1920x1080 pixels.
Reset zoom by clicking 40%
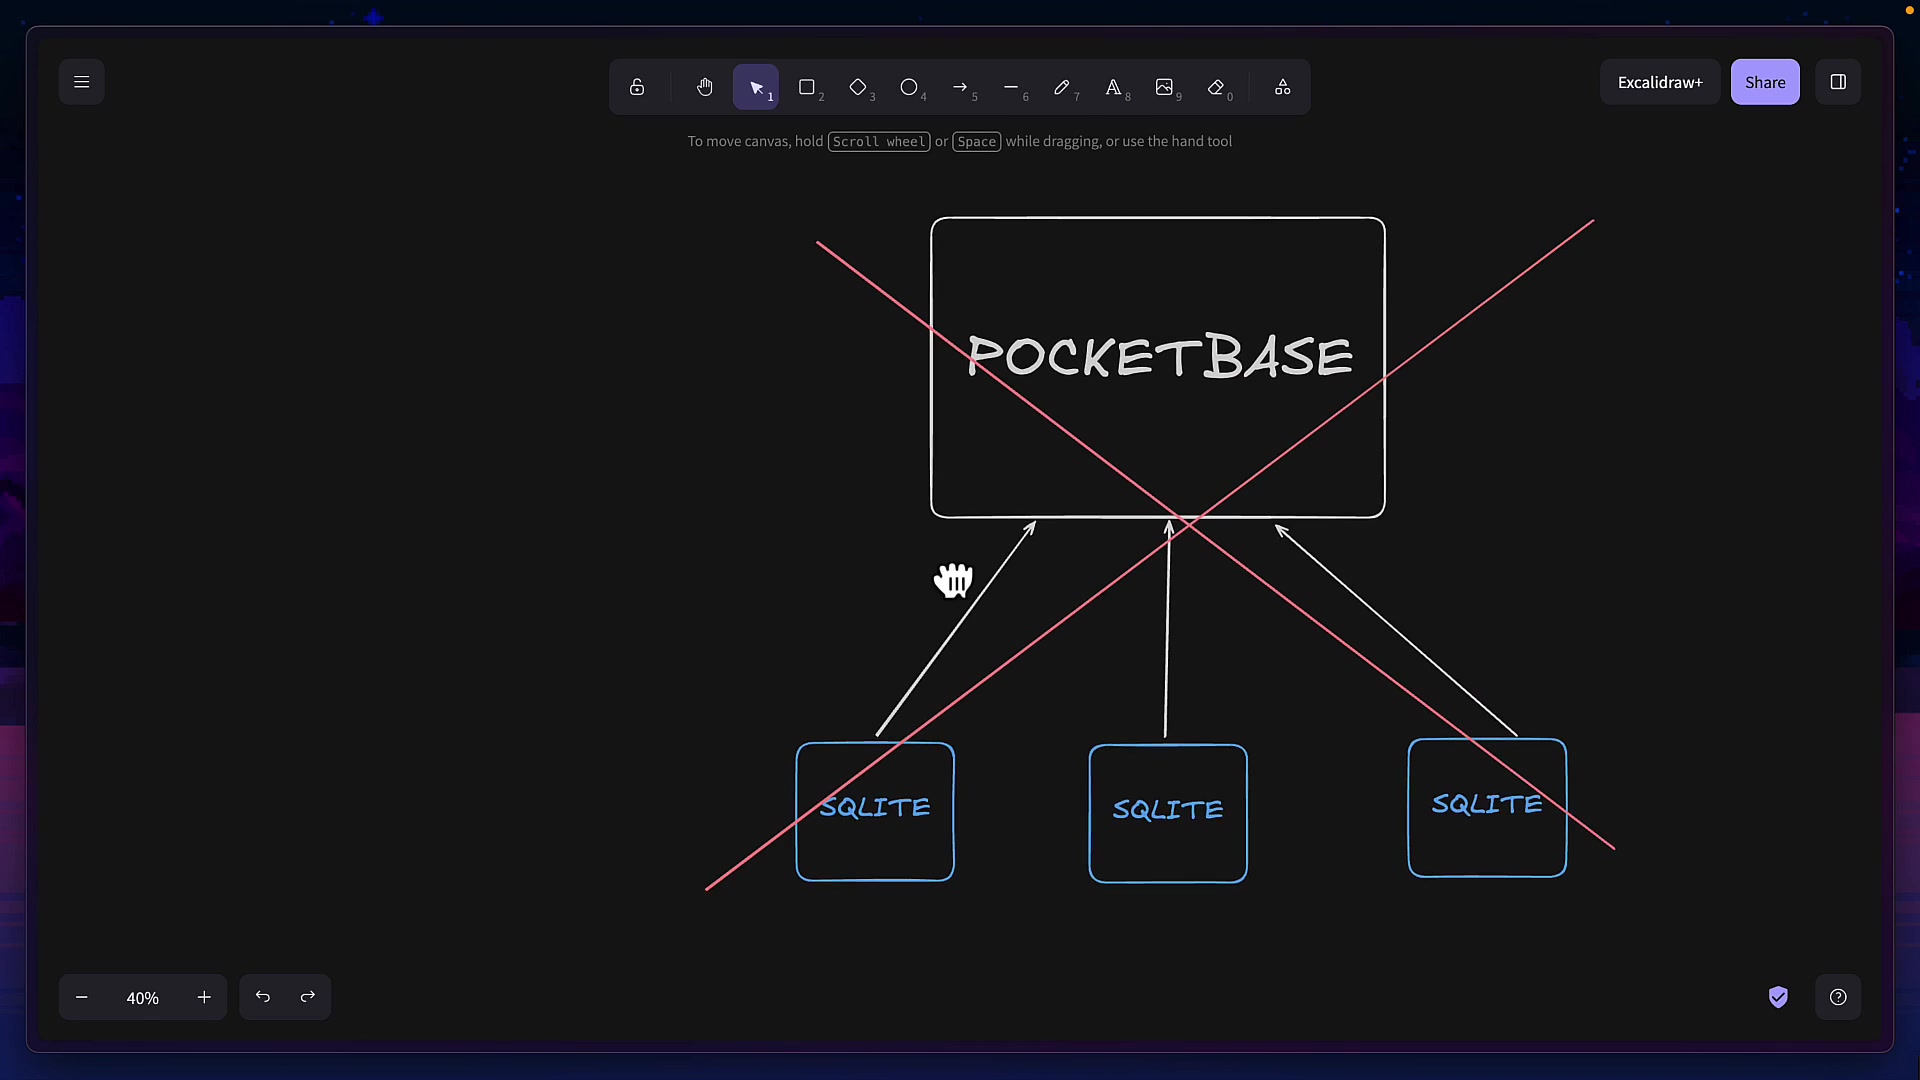[142, 997]
